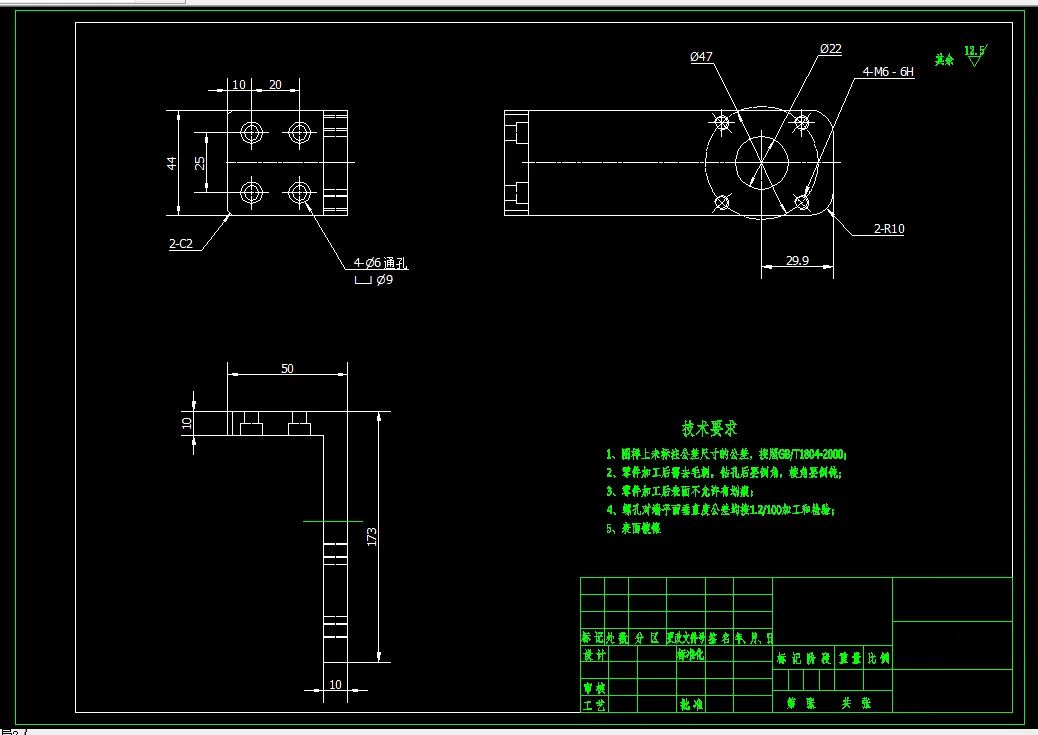This screenshot has height=735, width=1038.
Task: Select the 2-R10 fillet radius label
Action: (x=888, y=228)
